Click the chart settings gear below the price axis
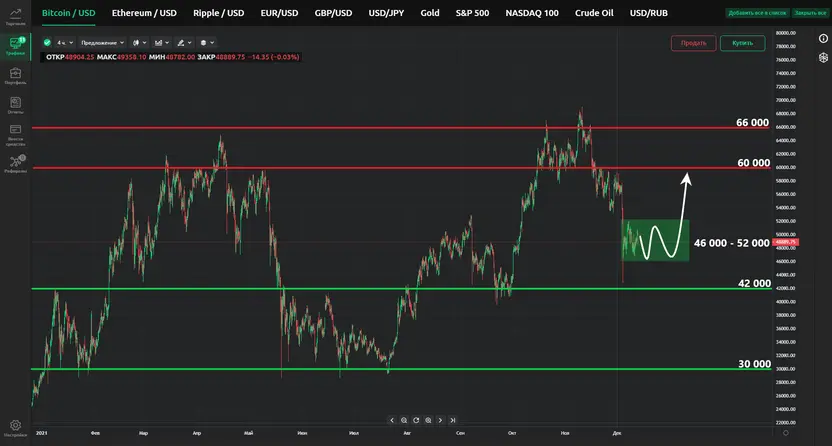The width and height of the screenshot is (832, 446). coord(787,433)
